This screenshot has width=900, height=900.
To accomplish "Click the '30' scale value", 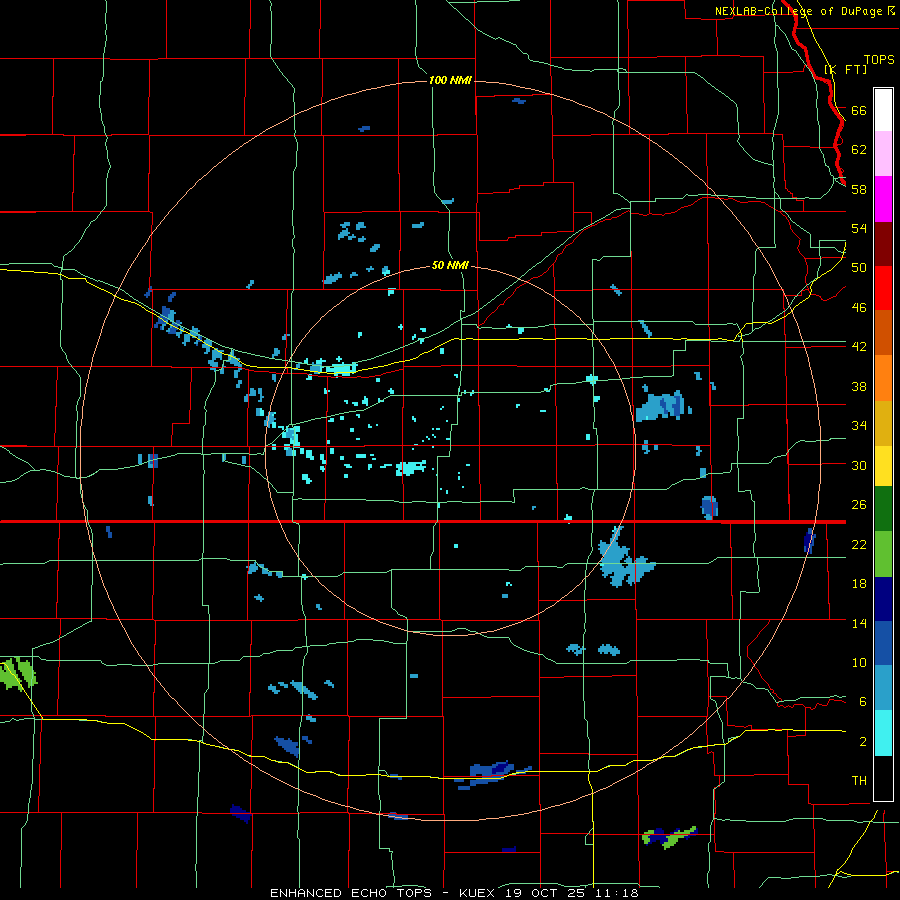I will point(859,465).
